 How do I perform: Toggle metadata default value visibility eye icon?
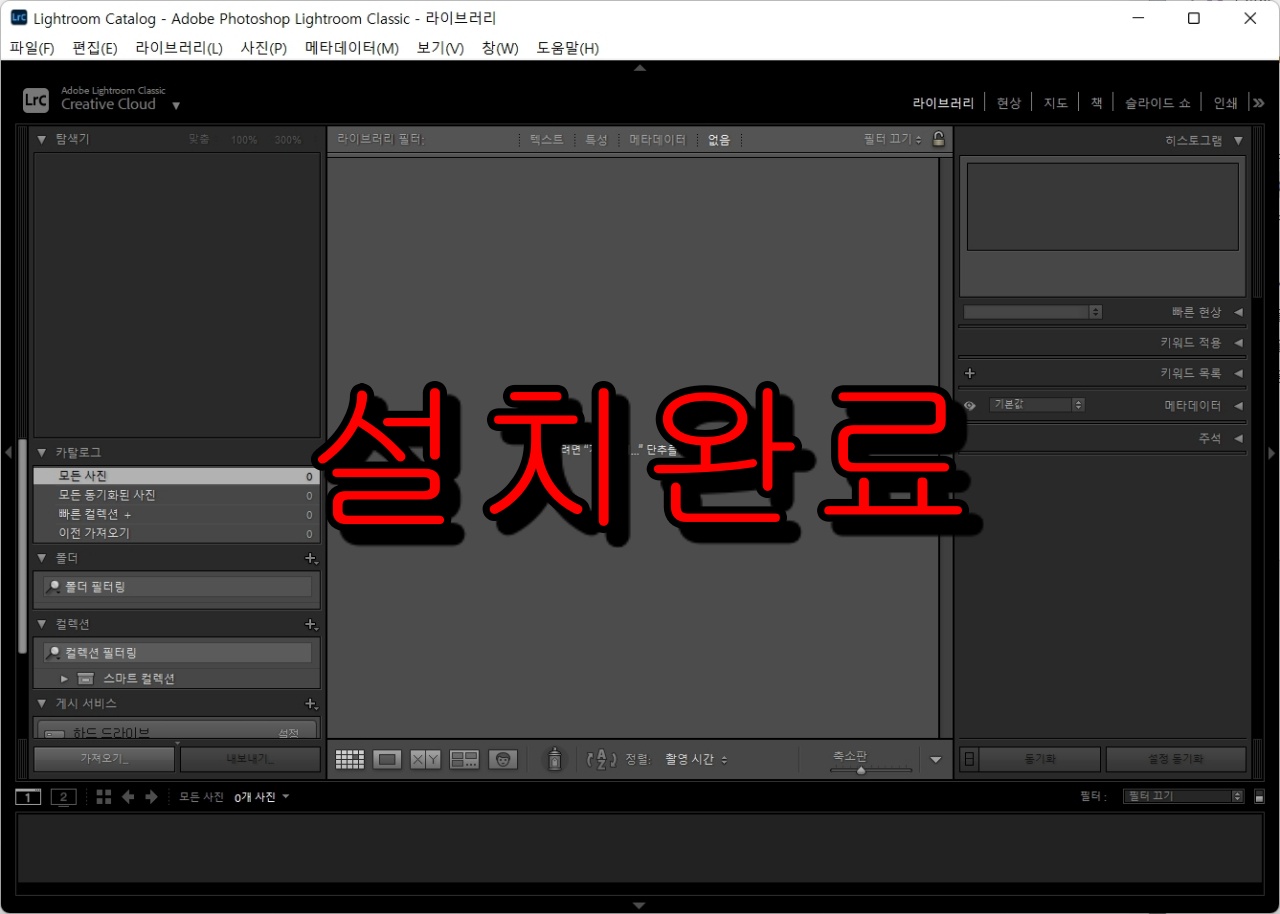point(968,405)
